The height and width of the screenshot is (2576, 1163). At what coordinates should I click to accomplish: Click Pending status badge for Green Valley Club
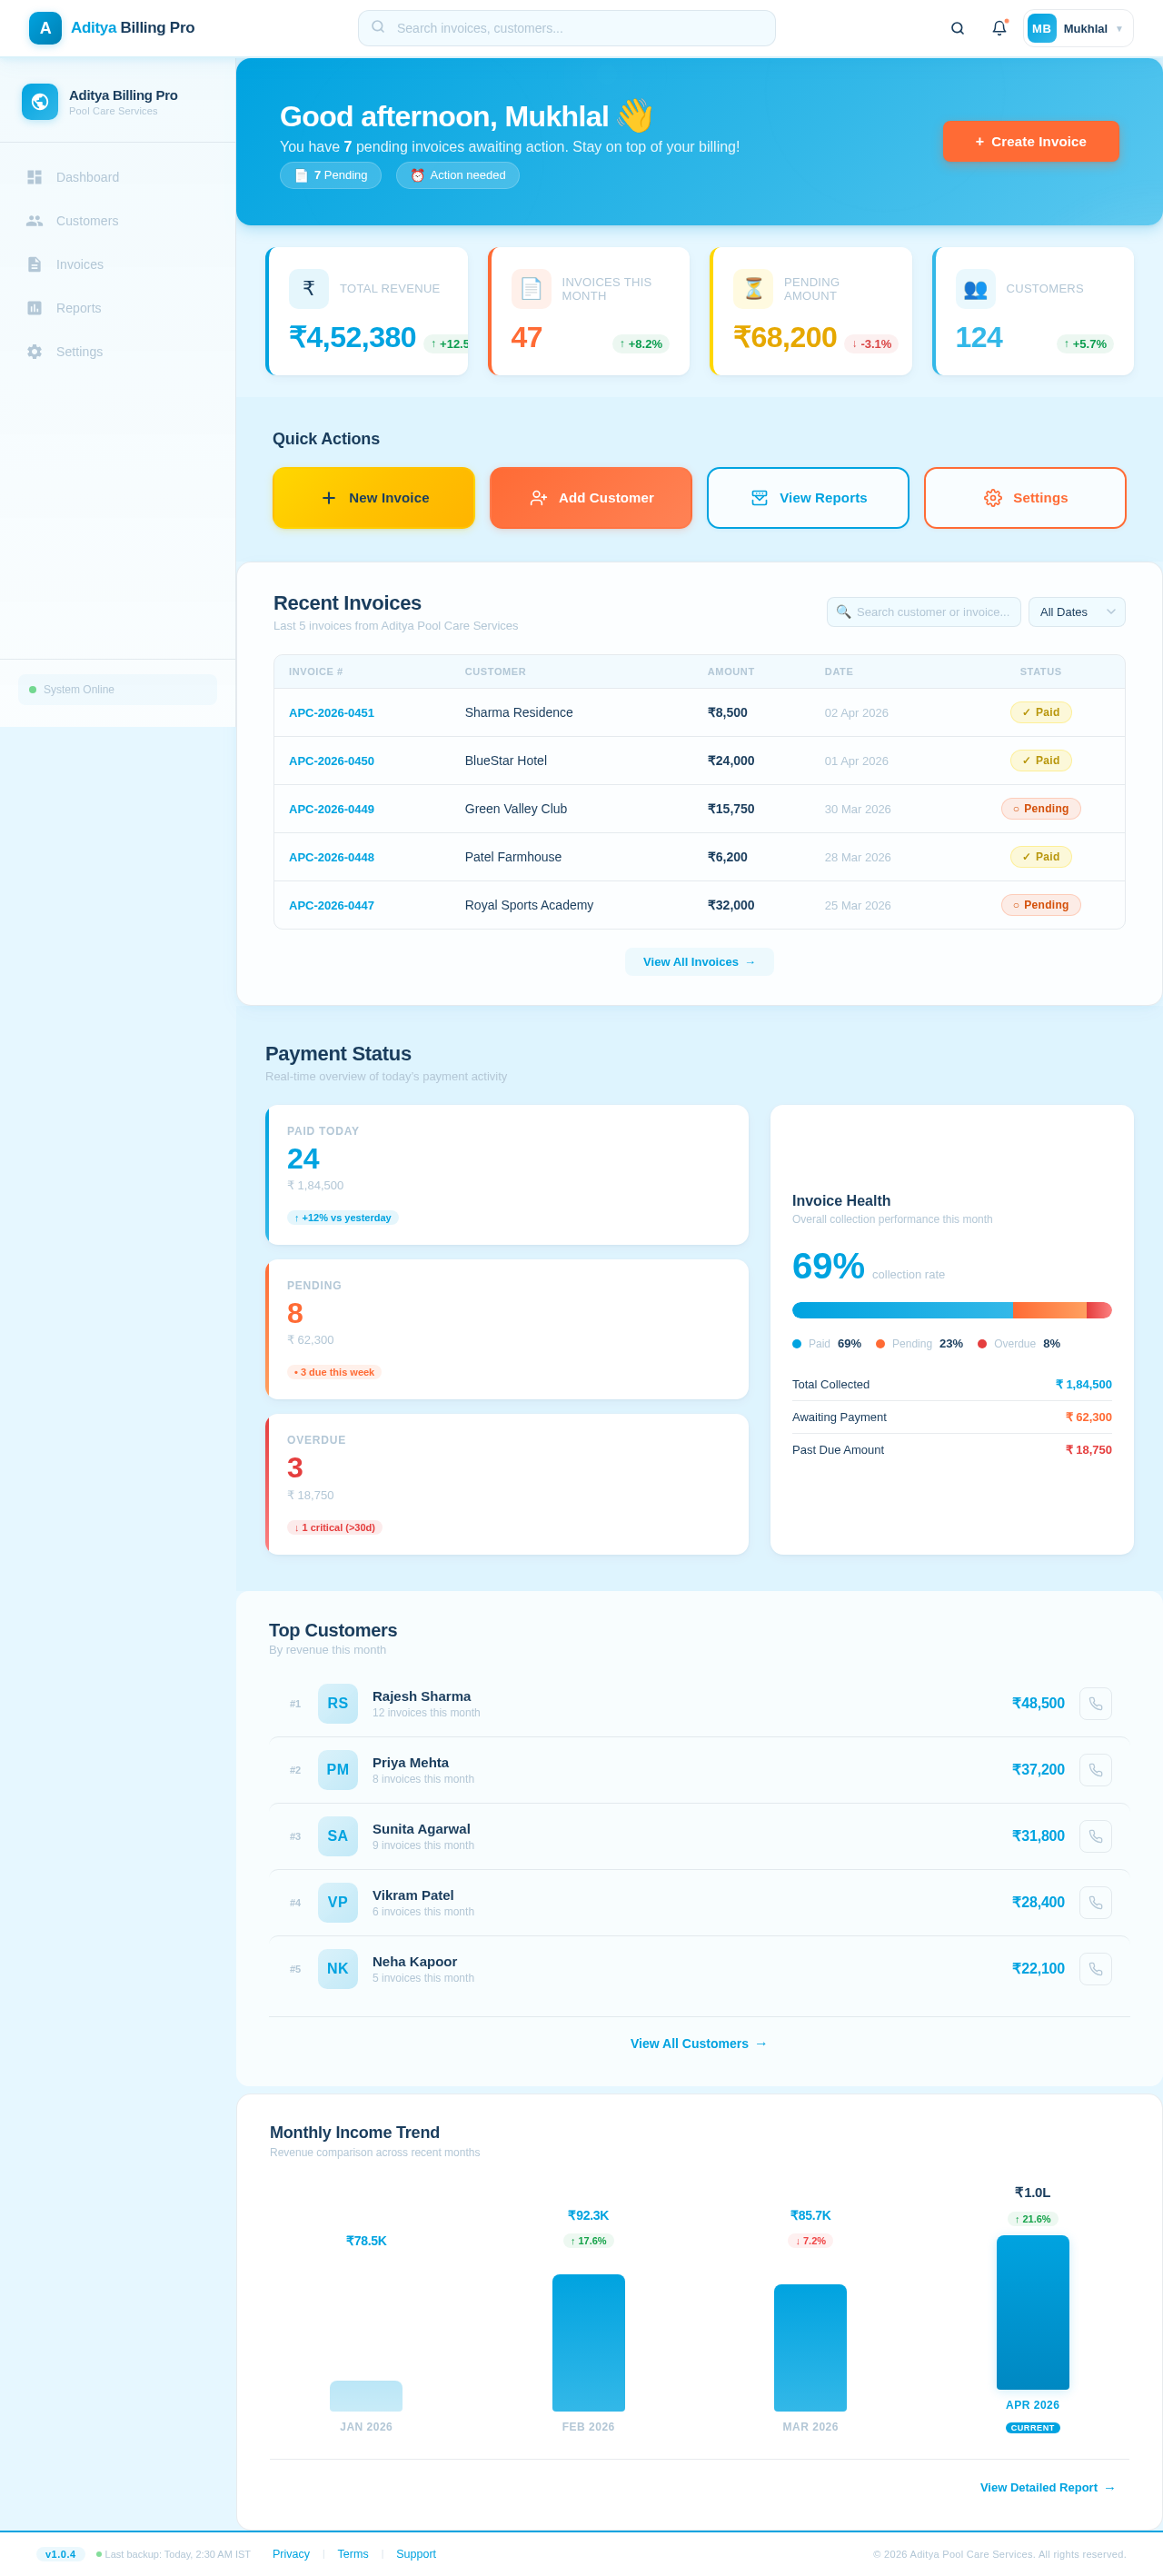pyautogui.click(x=1040, y=809)
